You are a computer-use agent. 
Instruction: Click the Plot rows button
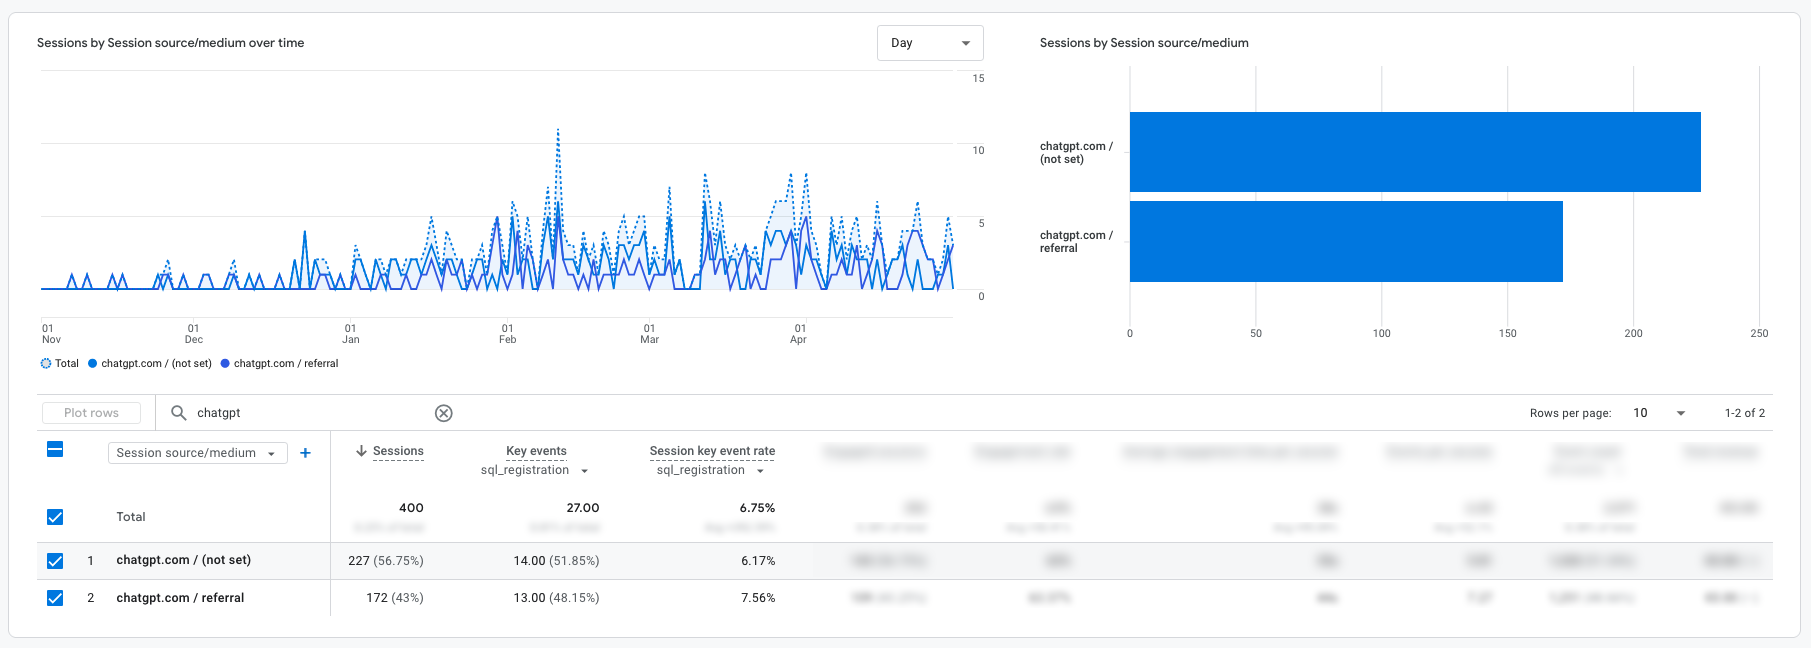[91, 413]
